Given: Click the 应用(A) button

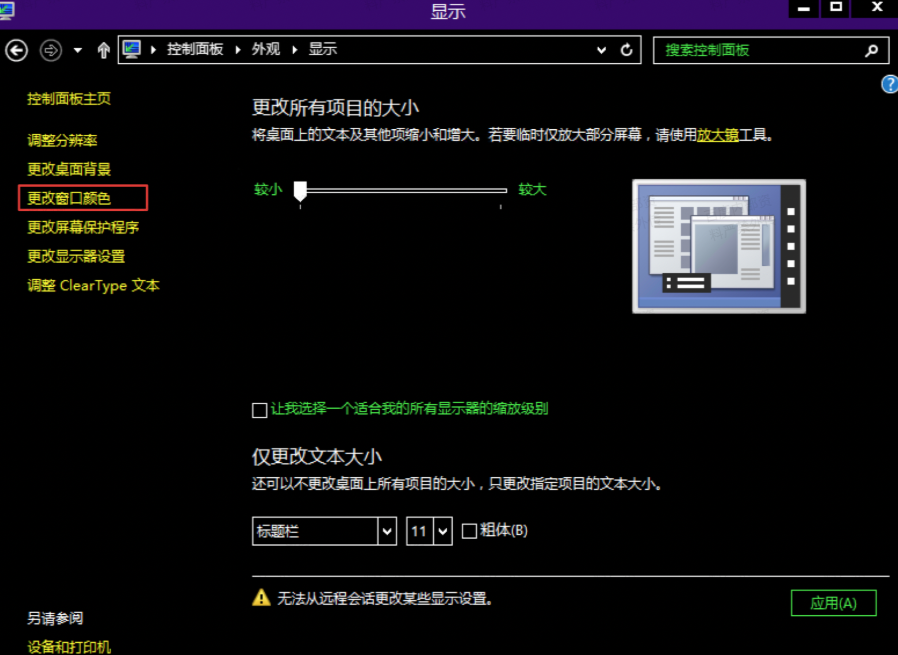Looking at the screenshot, I should [833, 603].
